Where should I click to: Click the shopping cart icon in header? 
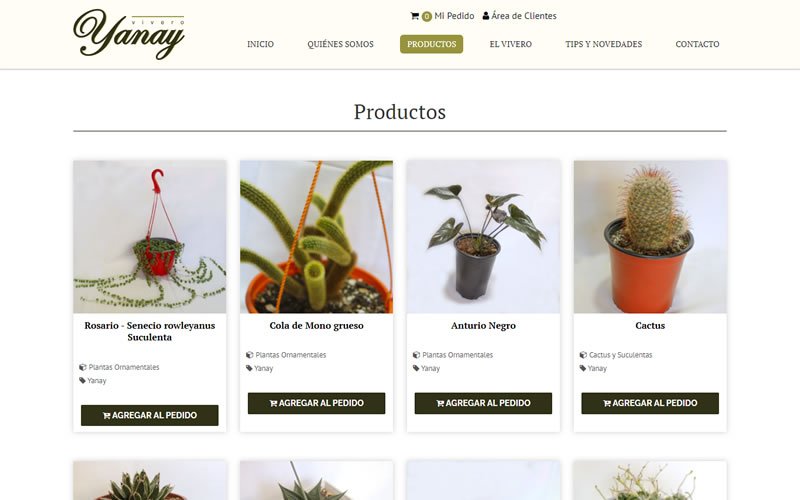(414, 16)
